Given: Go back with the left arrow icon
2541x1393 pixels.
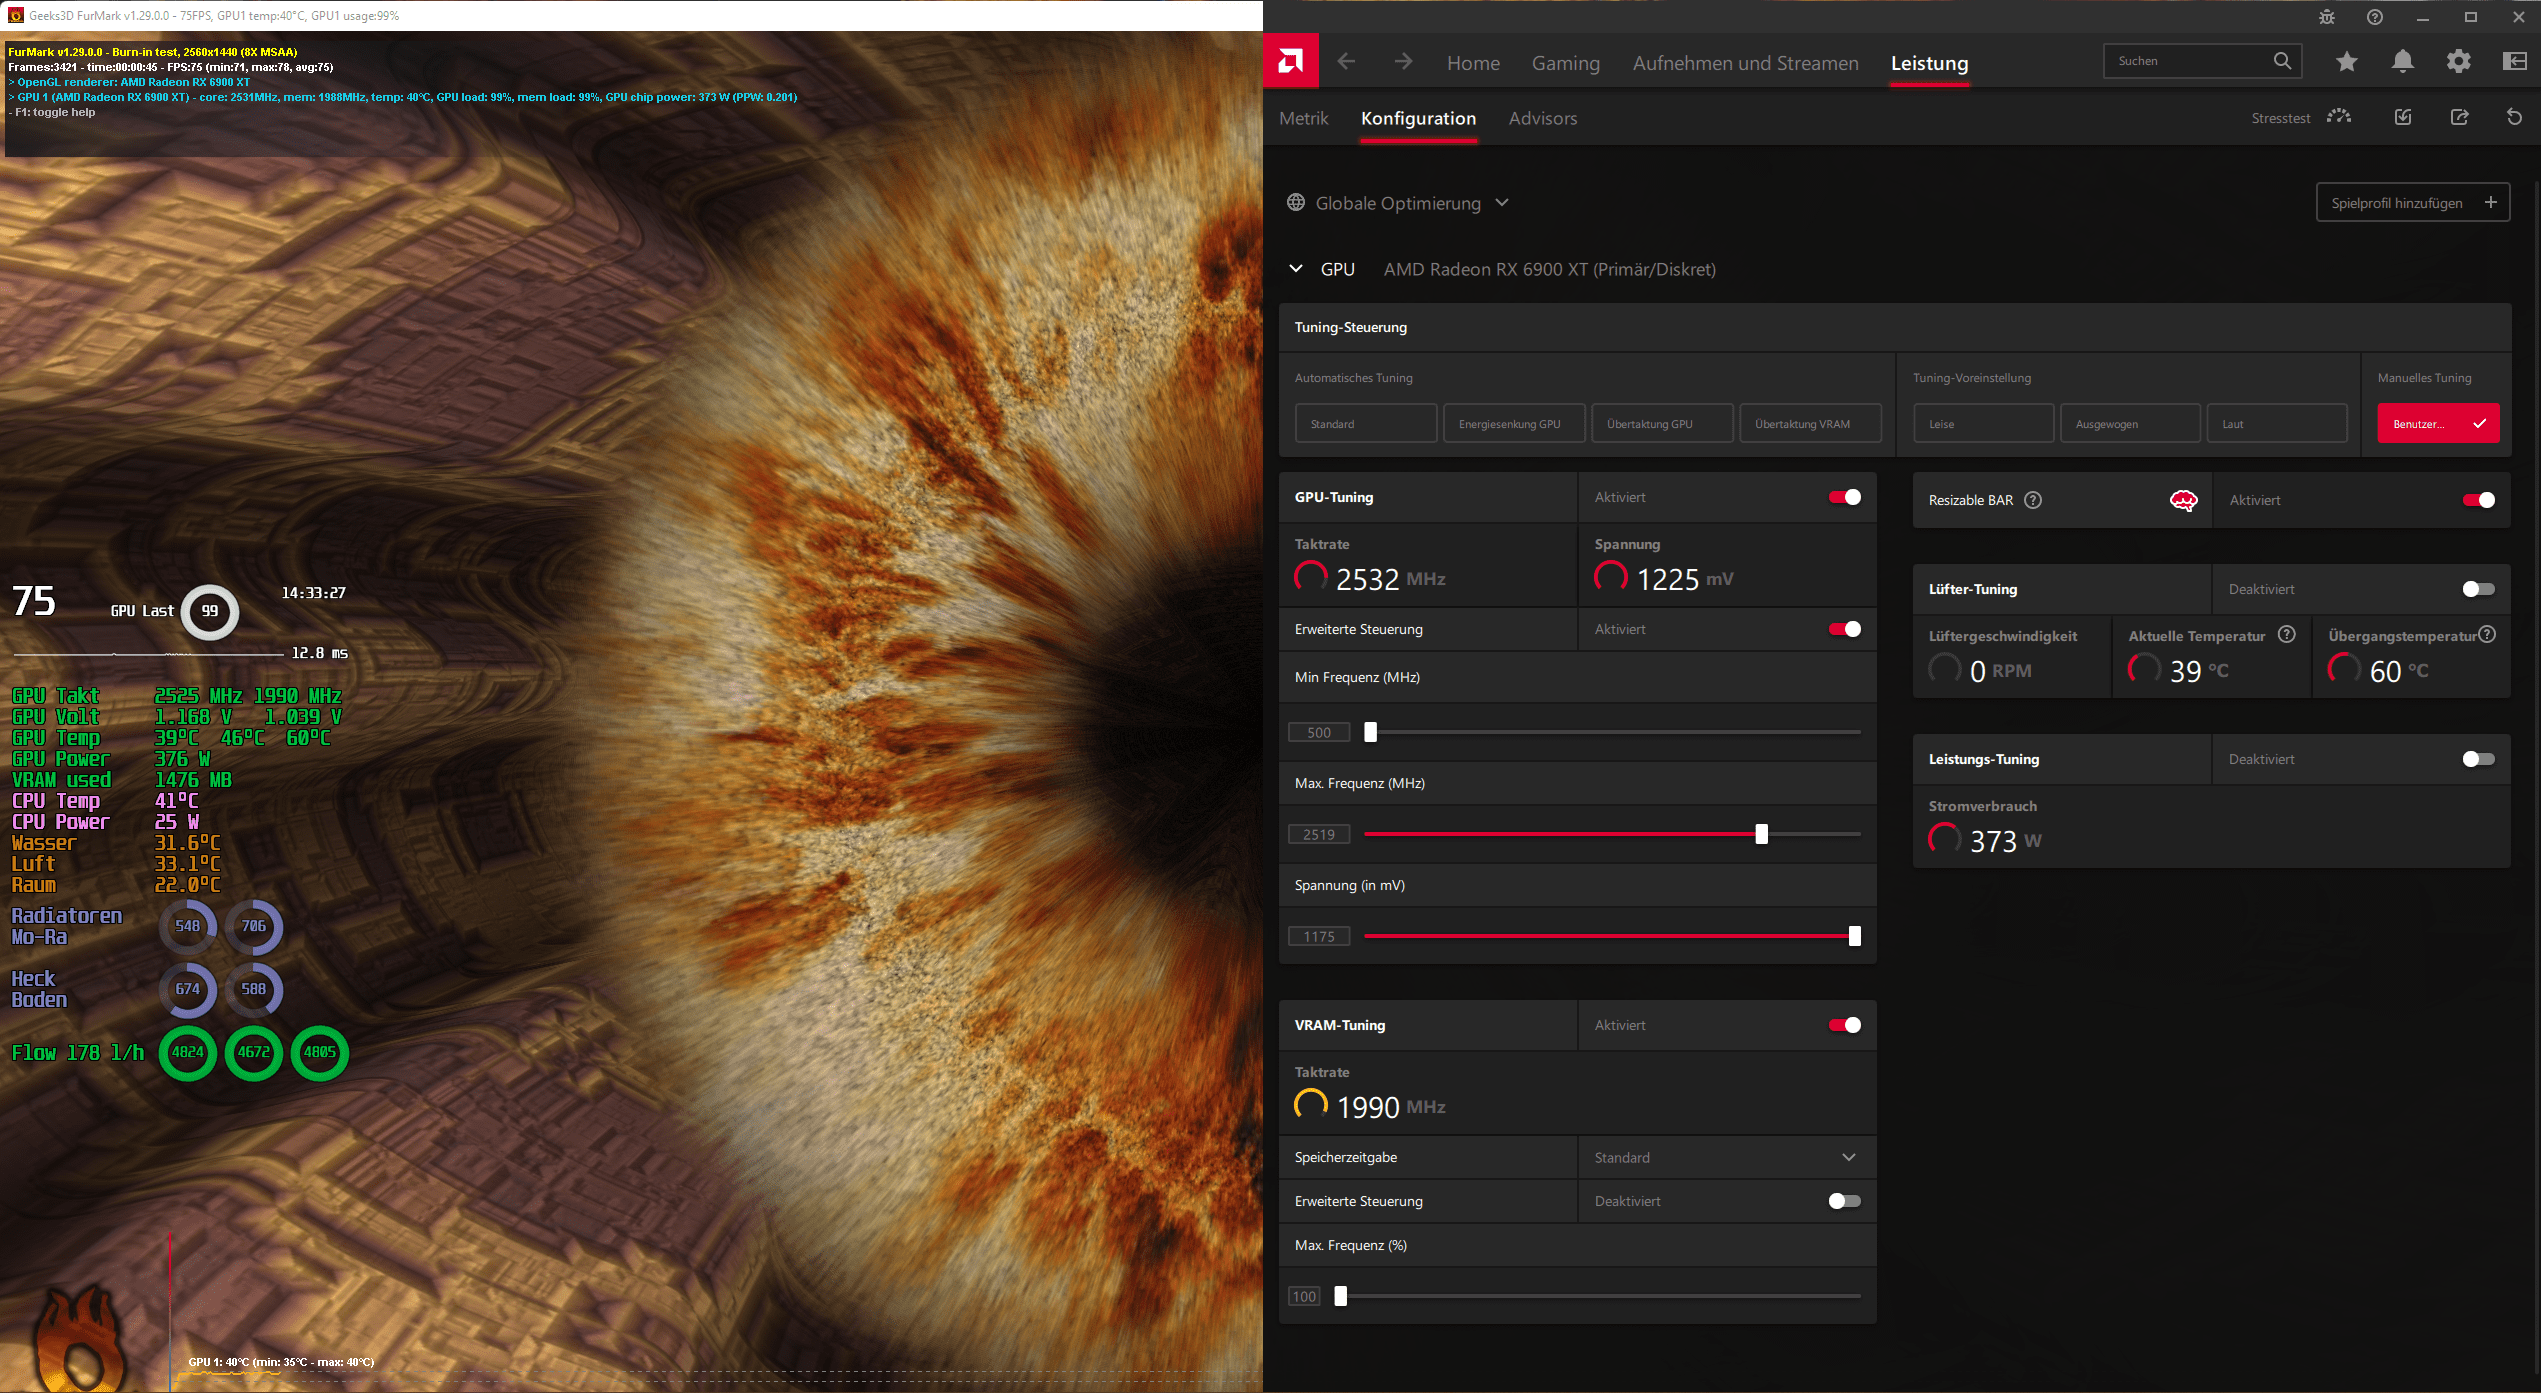Looking at the screenshot, I should 1346,62.
